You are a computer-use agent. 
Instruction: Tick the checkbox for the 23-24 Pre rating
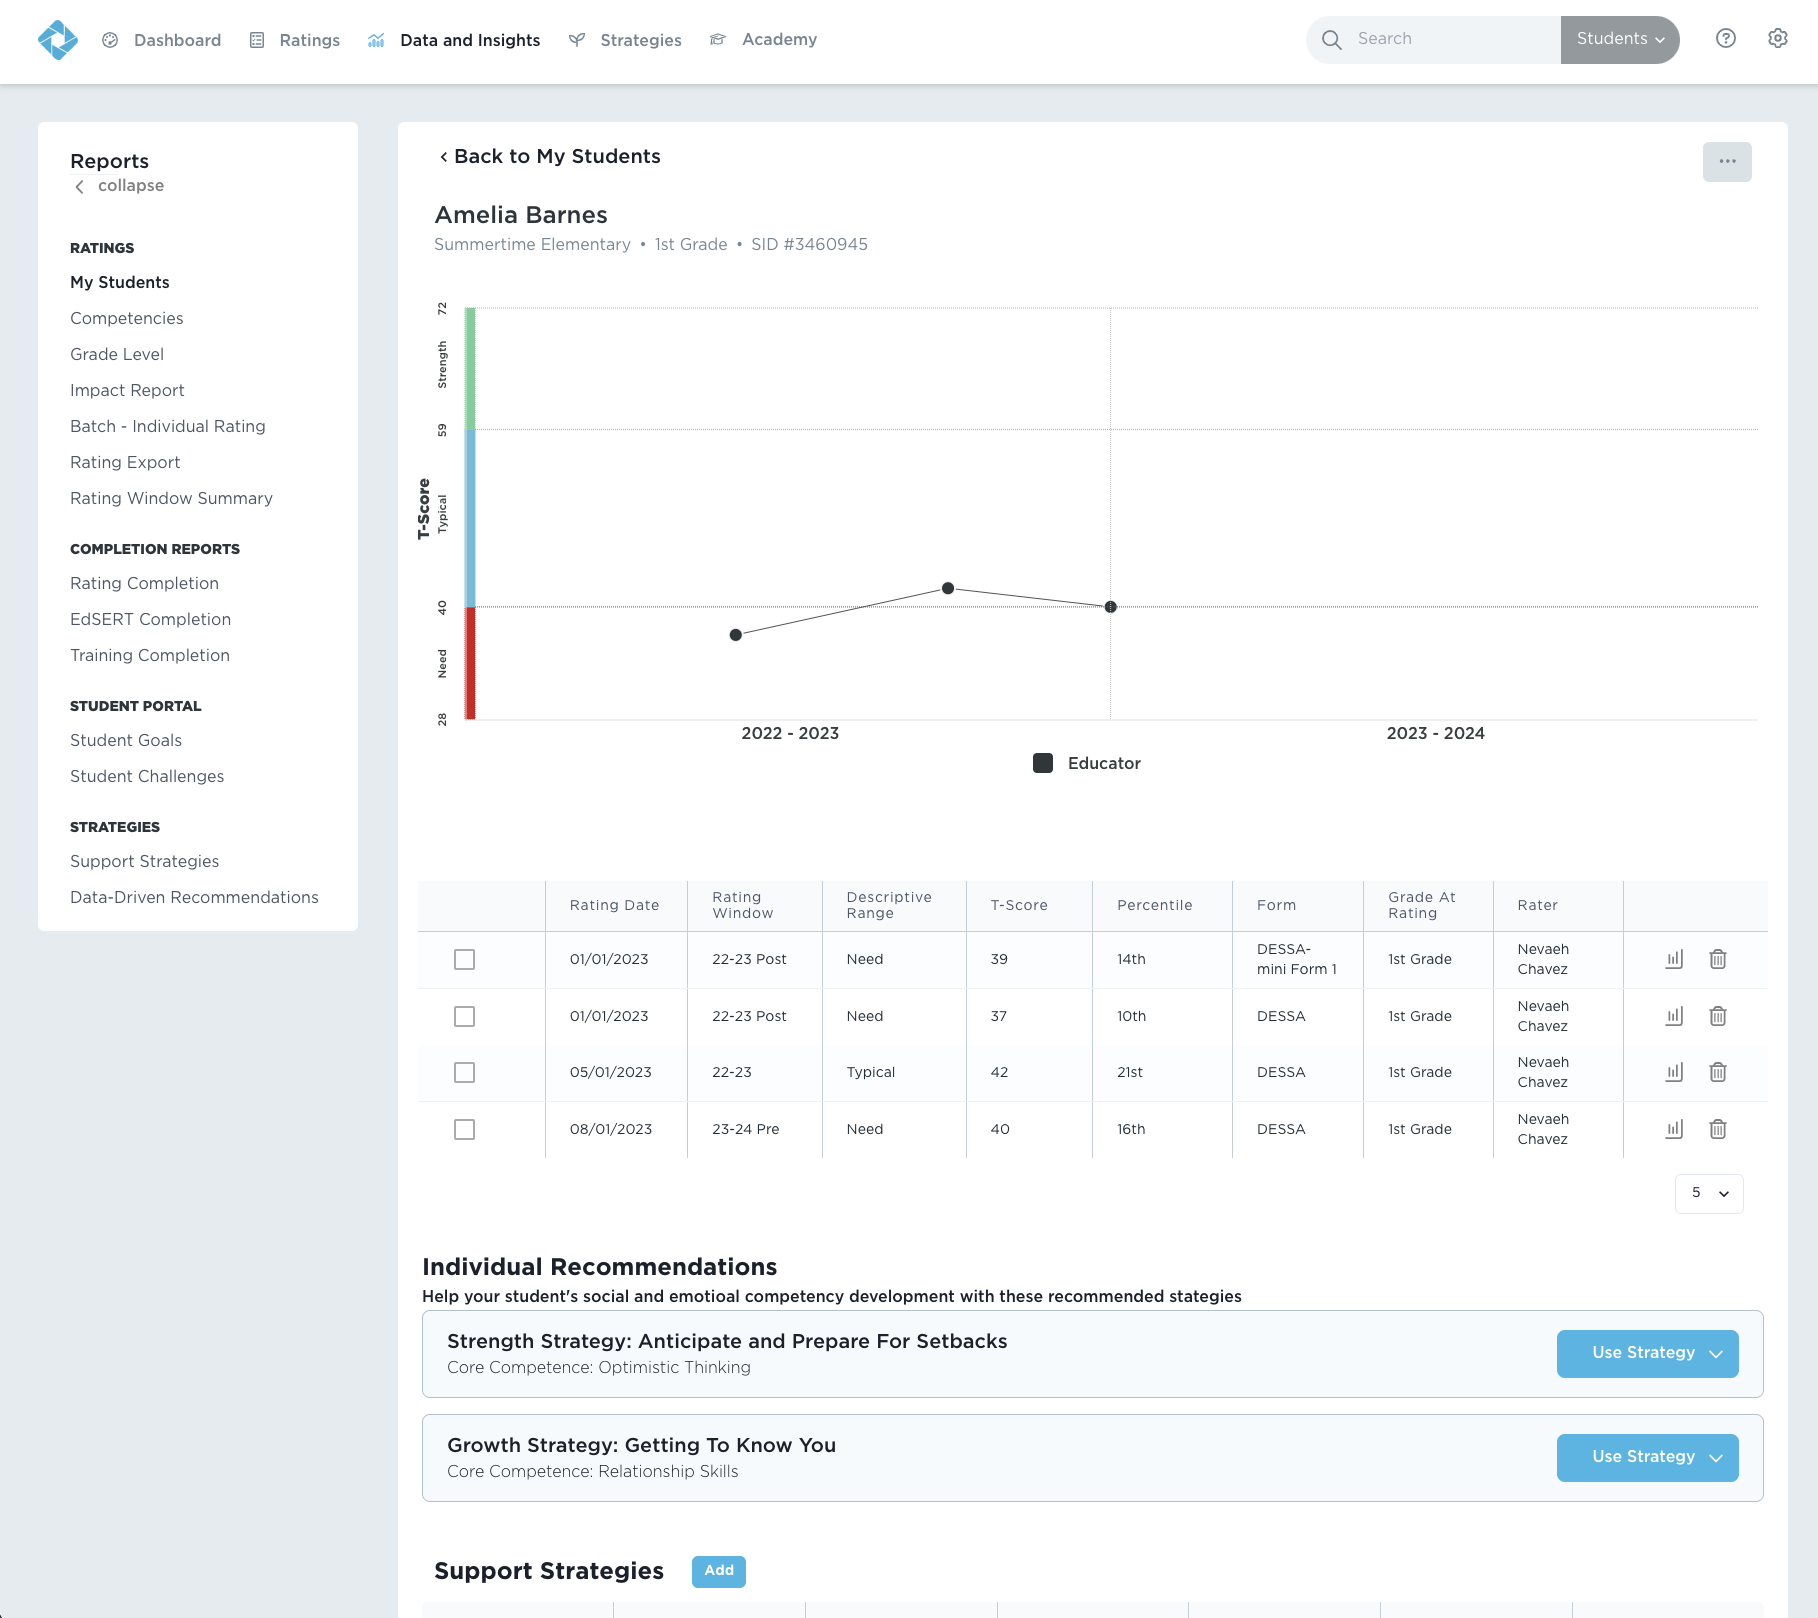tap(464, 1129)
